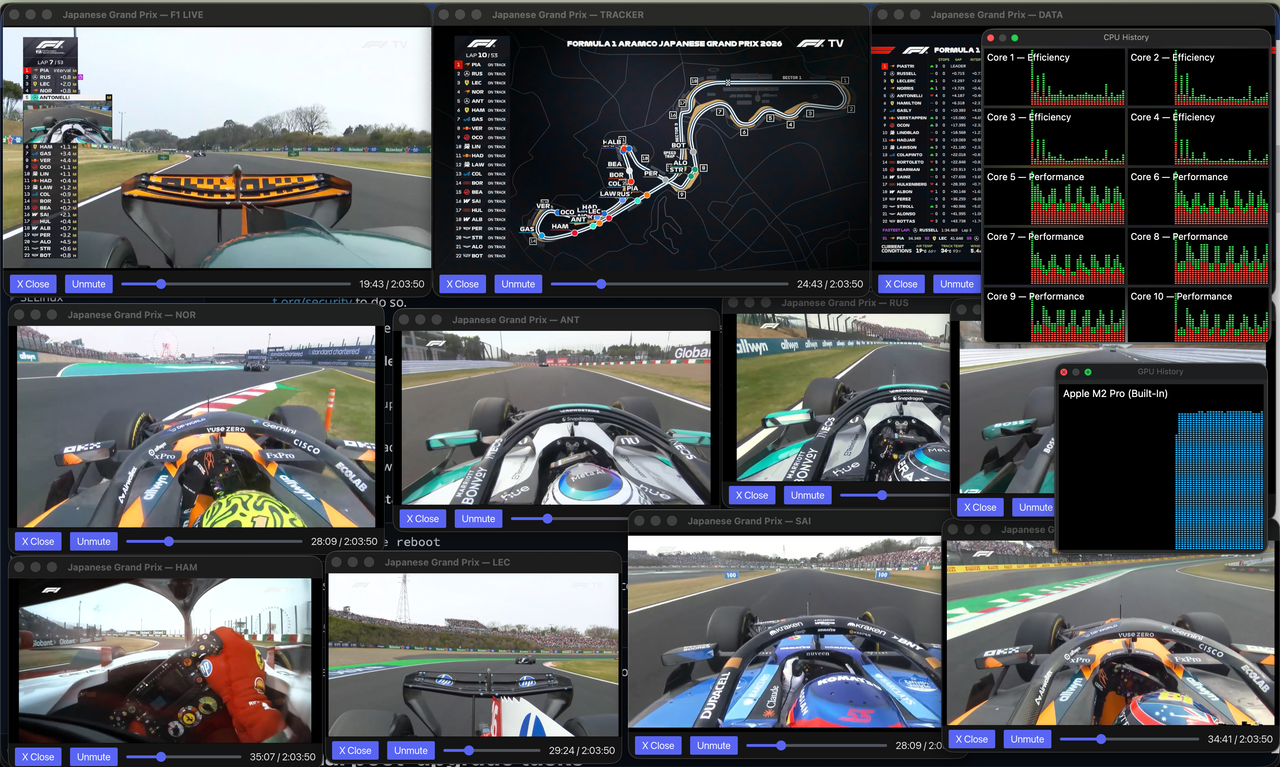Click the HAM onboard video feed
1280x767 pixels.
click(164, 660)
